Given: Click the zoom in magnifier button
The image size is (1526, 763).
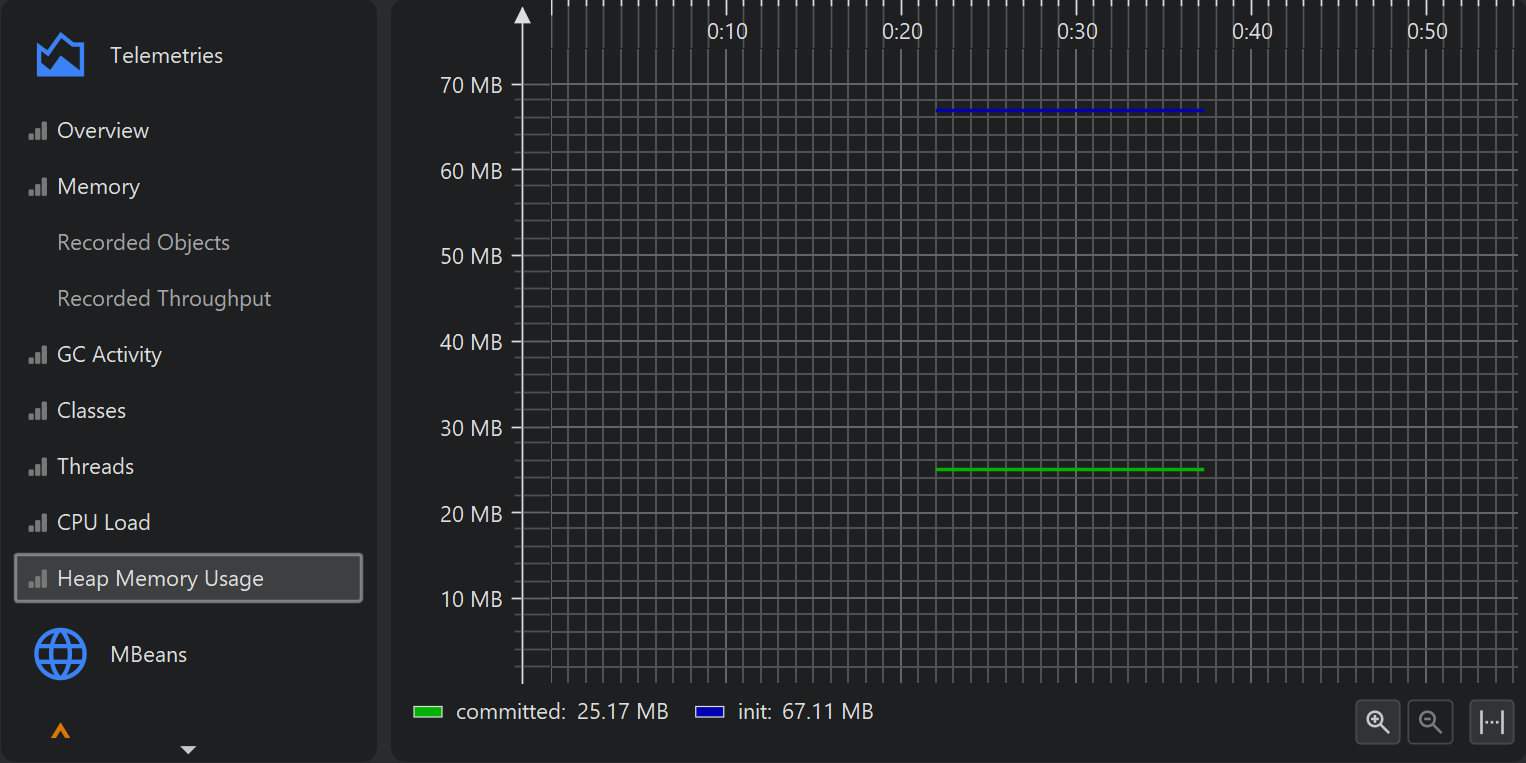Looking at the screenshot, I should point(1378,722).
